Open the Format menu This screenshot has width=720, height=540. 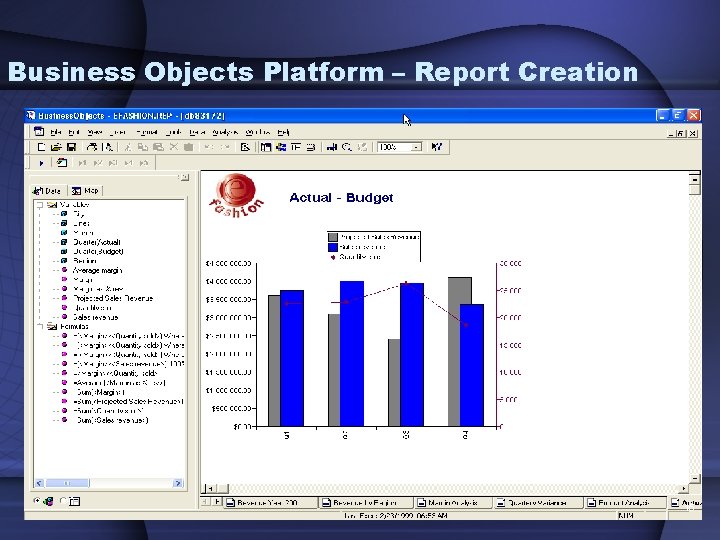[147, 132]
